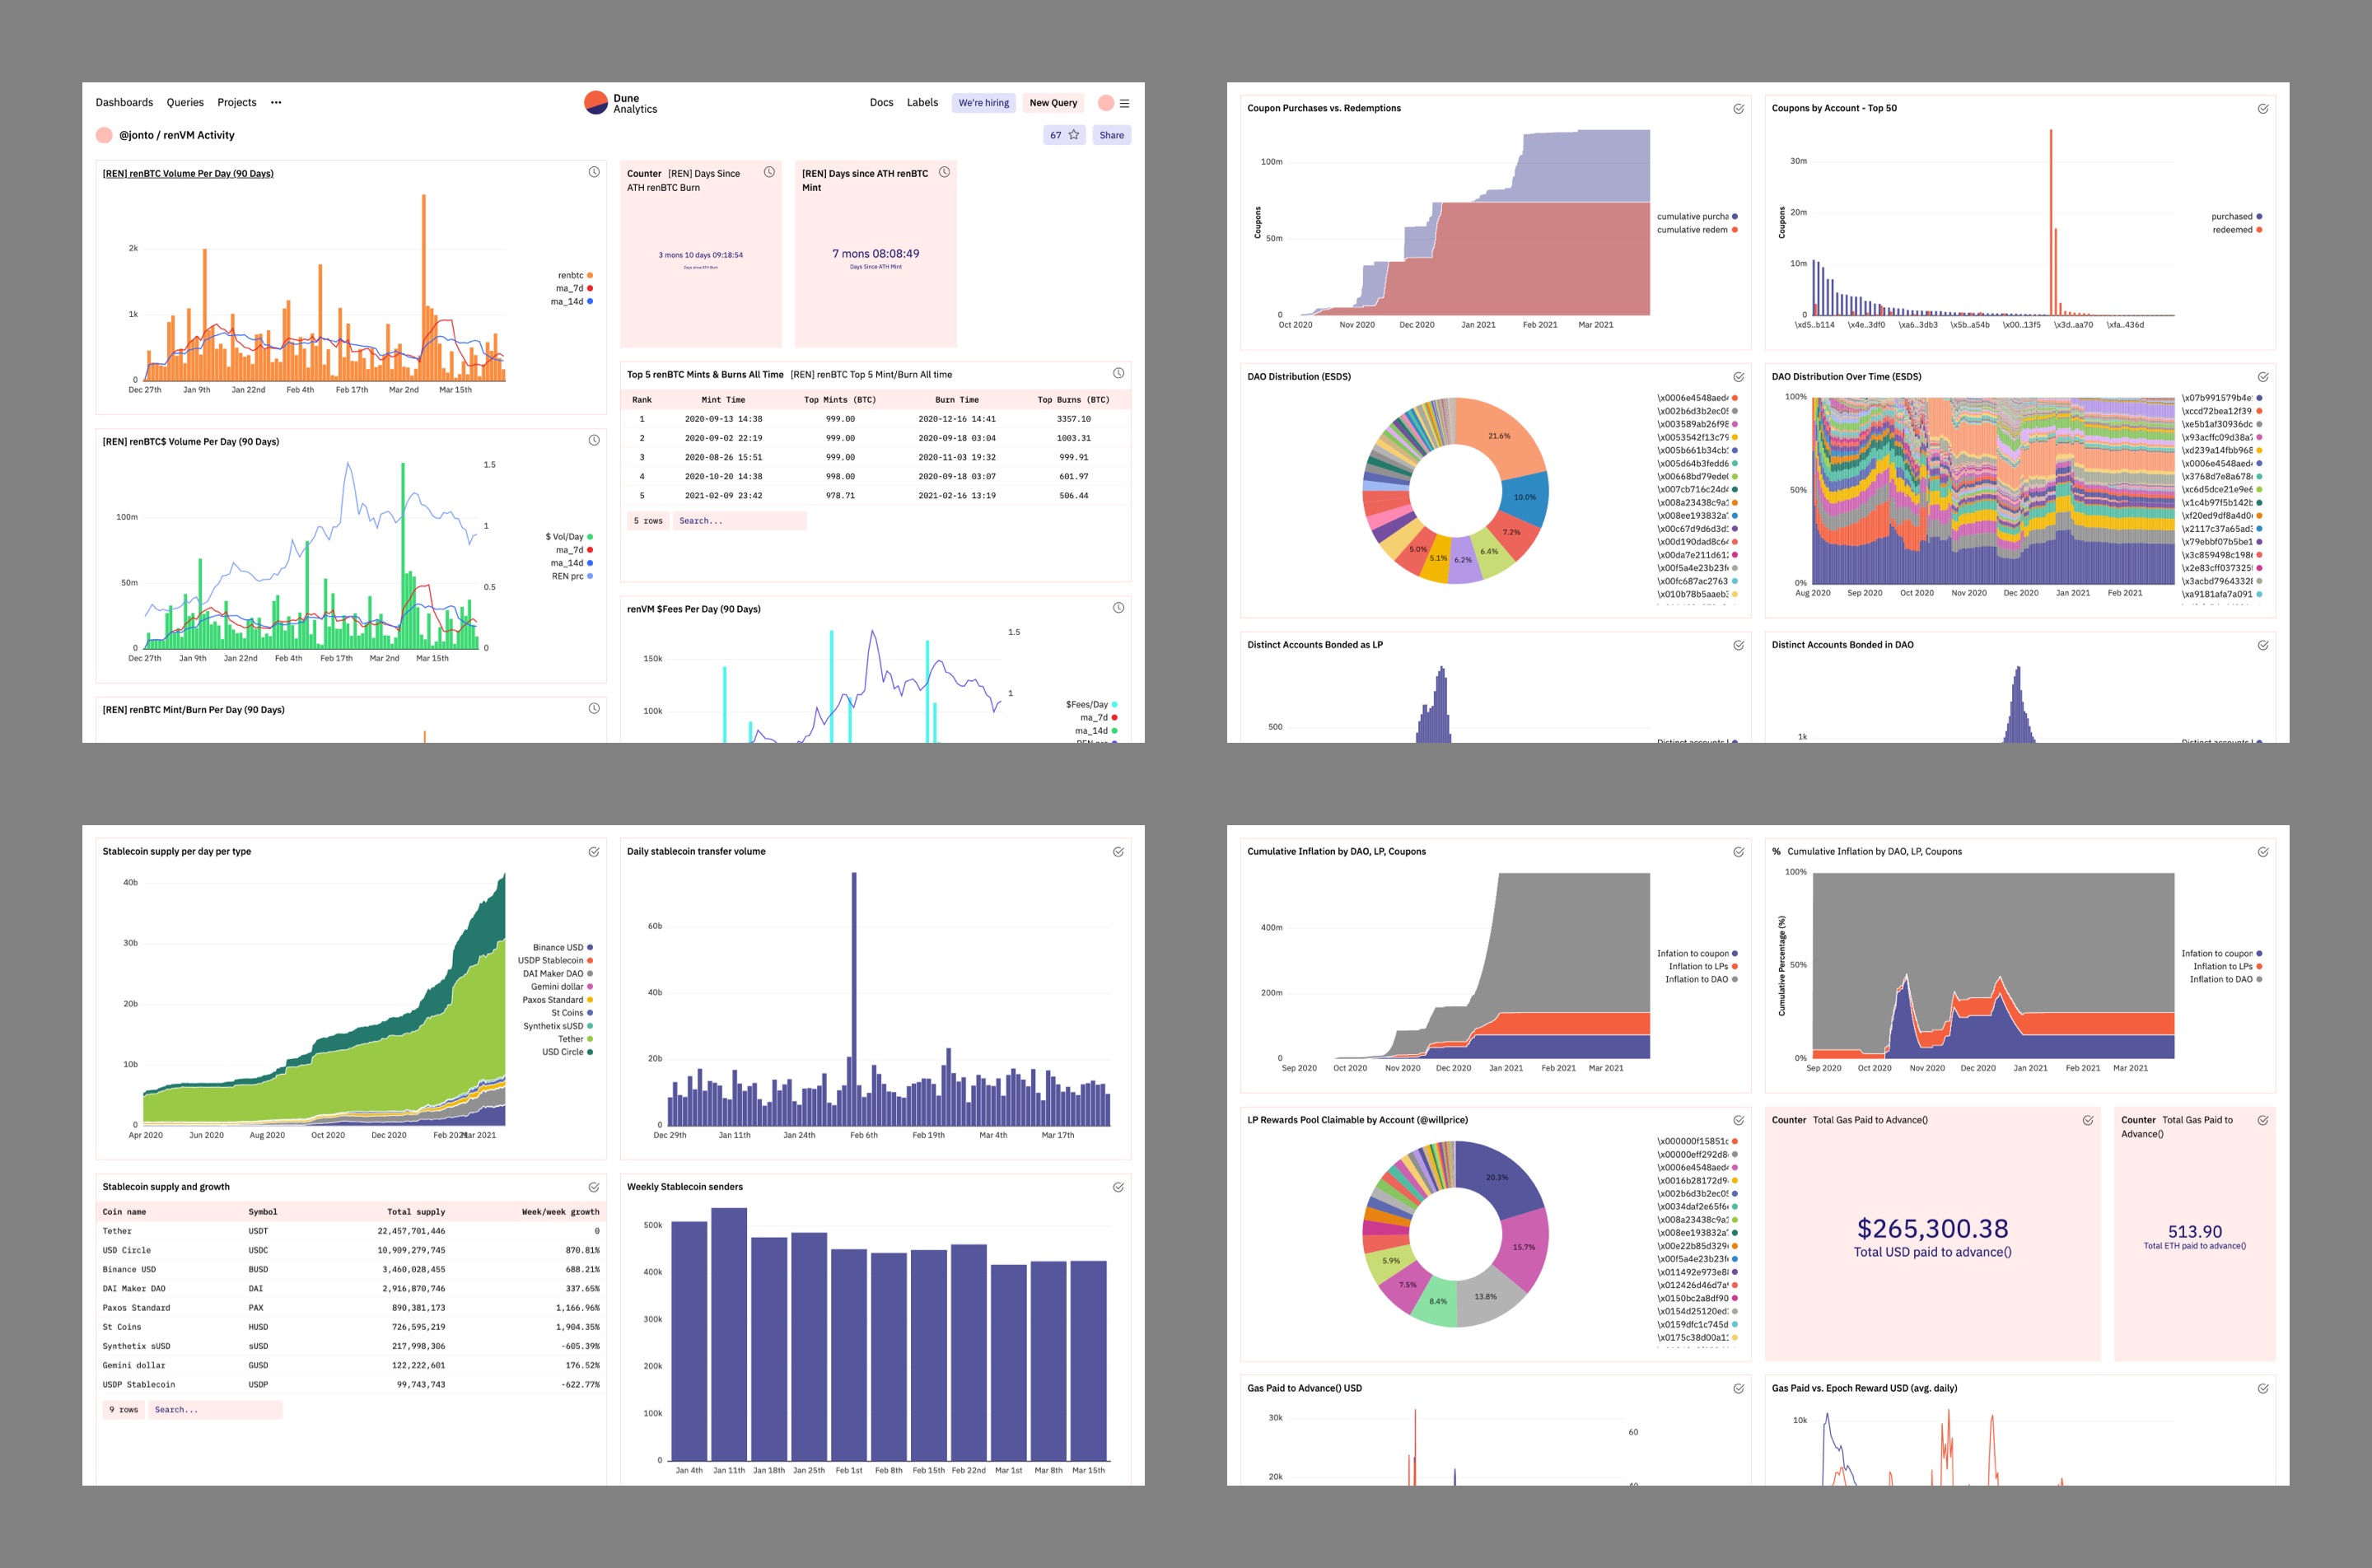2372x1568 pixels.
Task: Open Docs in the Dune header
Action: point(881,102)
